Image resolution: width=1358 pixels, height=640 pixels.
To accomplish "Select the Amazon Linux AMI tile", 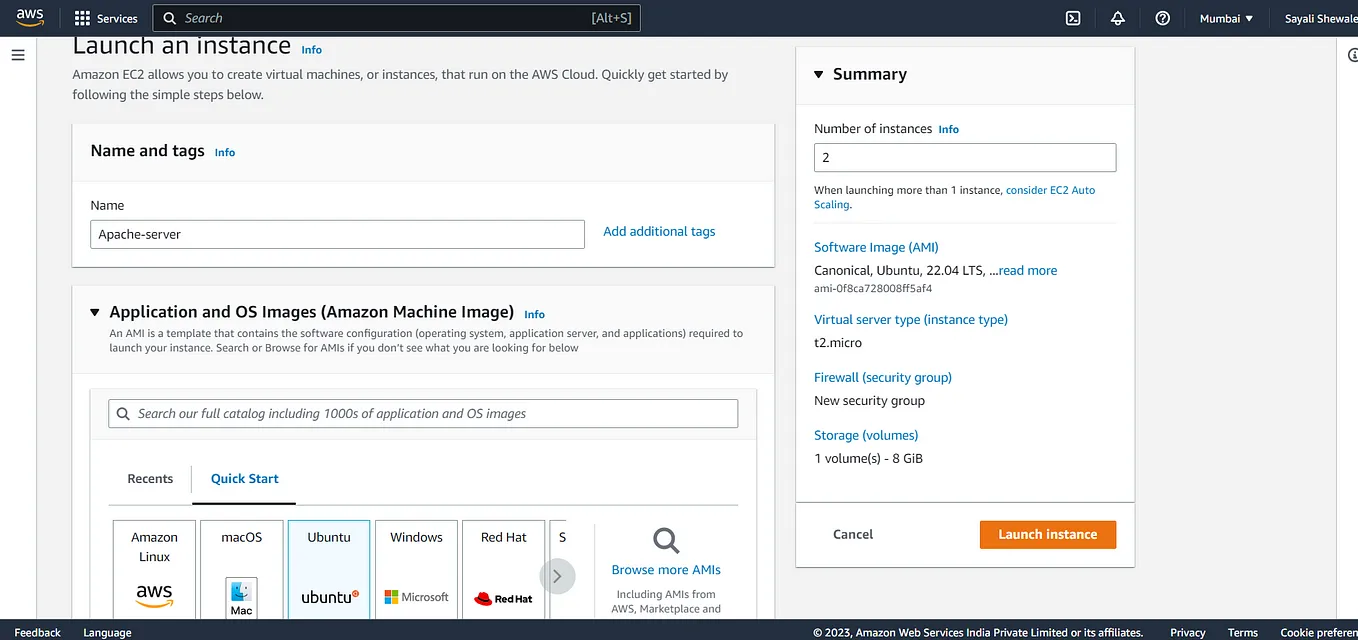I will (154, 568).
